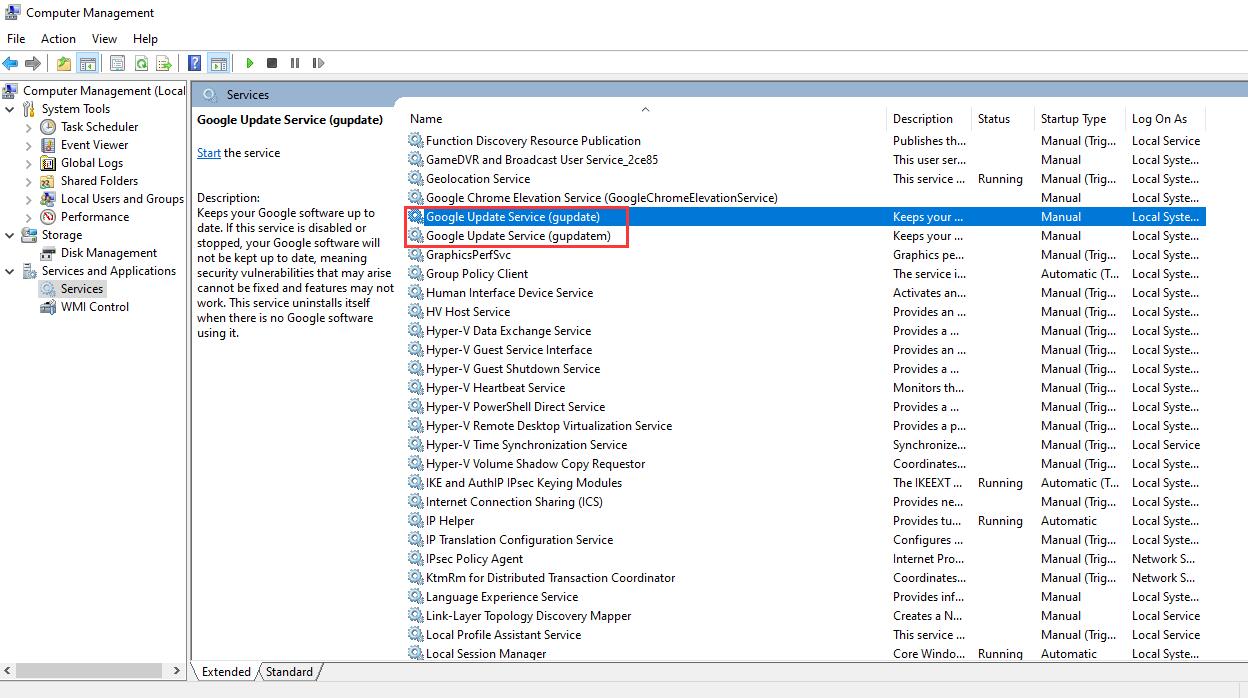The width and height of the screenshot is (1248, 698).
Task: Select Google Update Service (gupdate) row
Action: pos(805,217)
